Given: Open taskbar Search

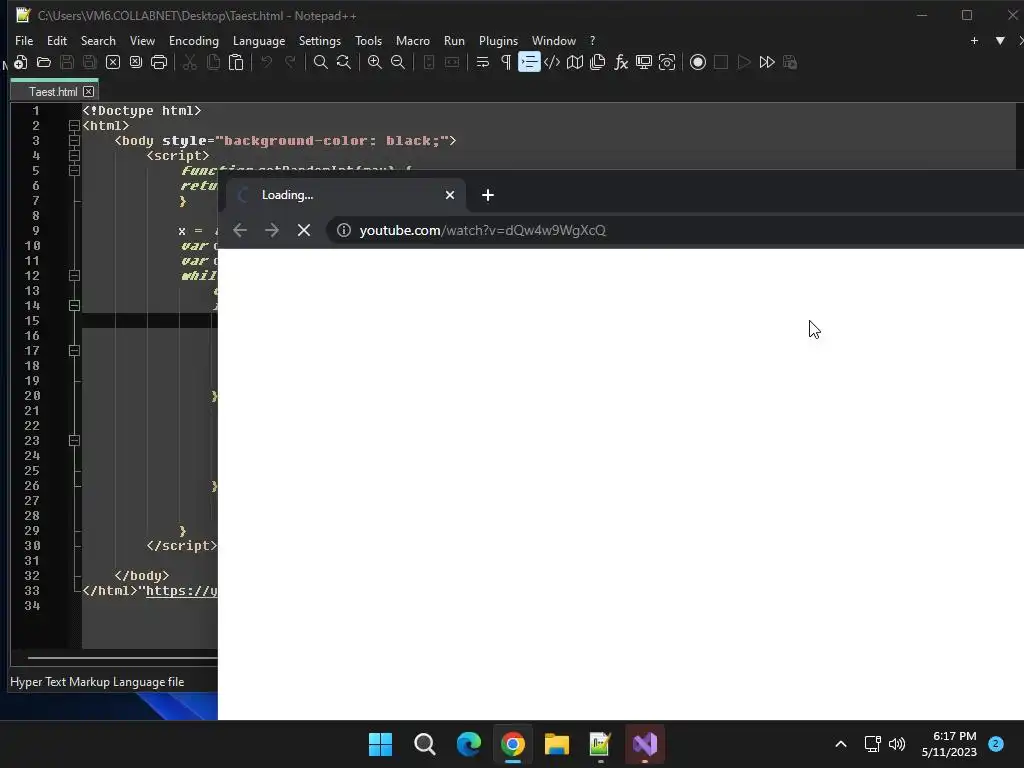Looking at the screenshot, I should click(x=424, y=744).
